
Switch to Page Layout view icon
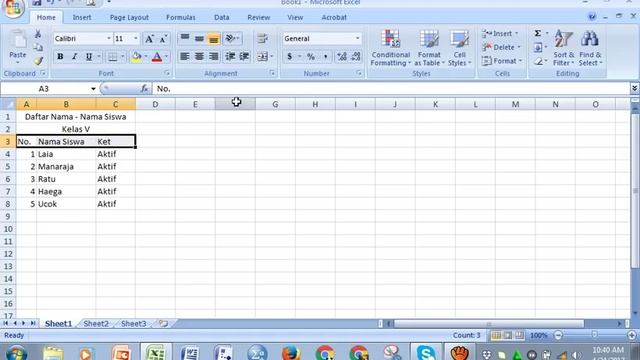(507, 336)
